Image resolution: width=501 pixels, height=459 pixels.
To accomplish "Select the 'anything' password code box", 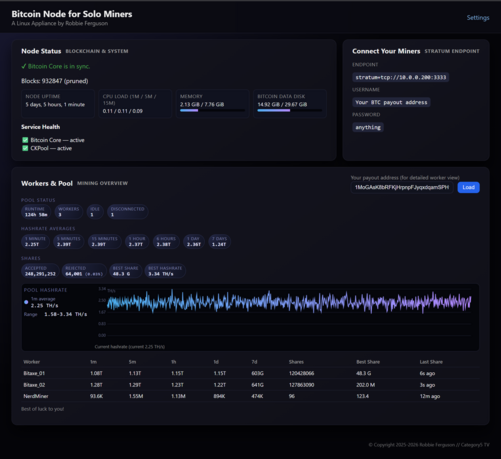I will coord(368,127).
